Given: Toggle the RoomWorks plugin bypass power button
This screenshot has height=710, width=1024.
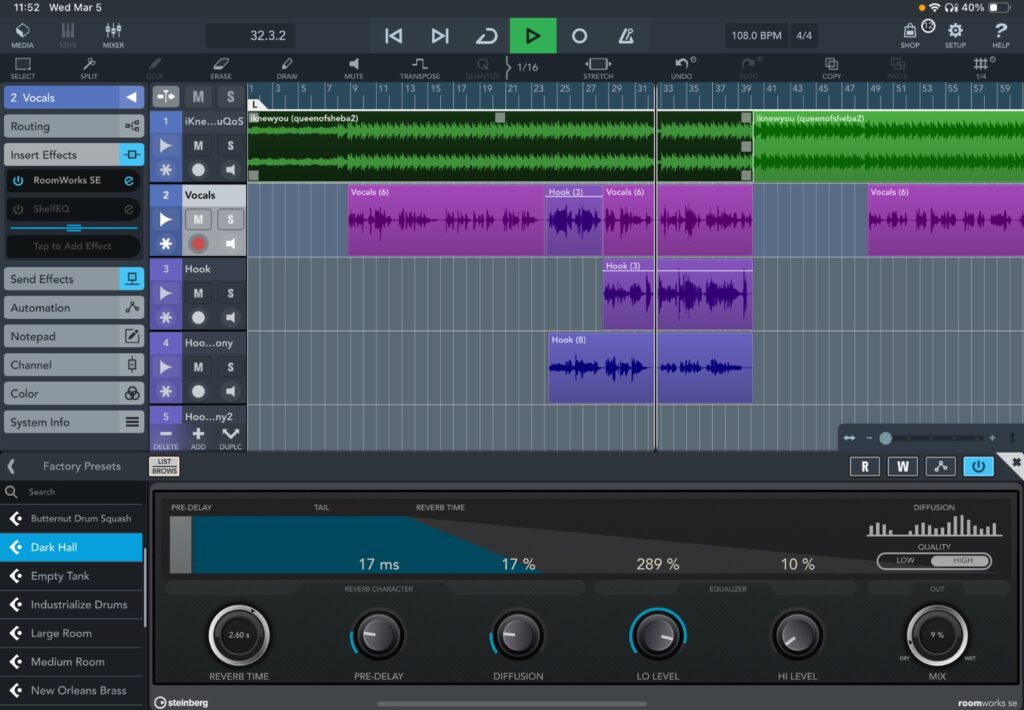Looking at the screenshot, I should [978, 466].
